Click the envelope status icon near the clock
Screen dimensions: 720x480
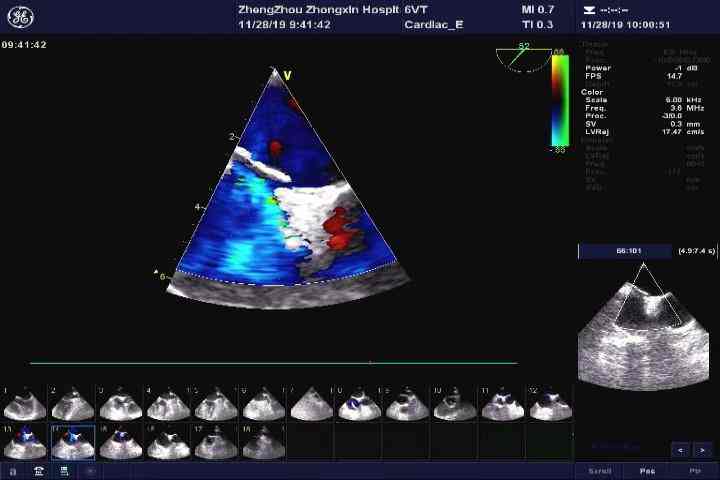pyautogui.click(x=588, y=9)
